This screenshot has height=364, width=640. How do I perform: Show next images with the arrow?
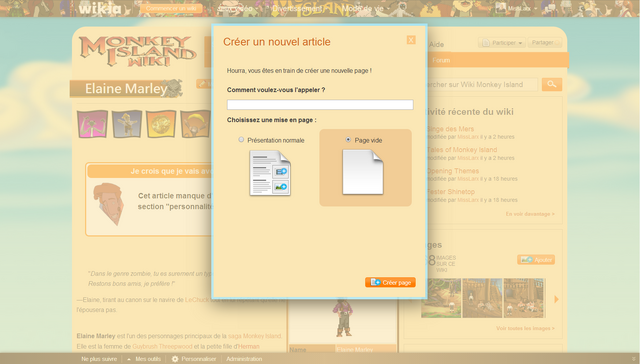tap(556, 299)
